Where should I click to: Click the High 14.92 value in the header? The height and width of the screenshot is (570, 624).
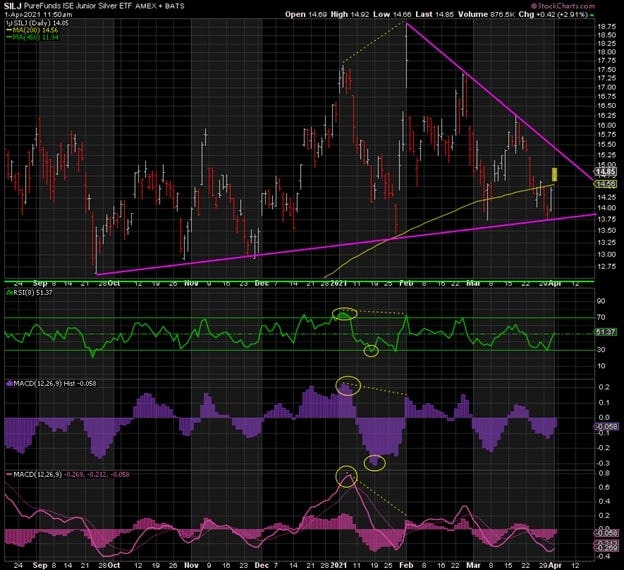point(350,14)
